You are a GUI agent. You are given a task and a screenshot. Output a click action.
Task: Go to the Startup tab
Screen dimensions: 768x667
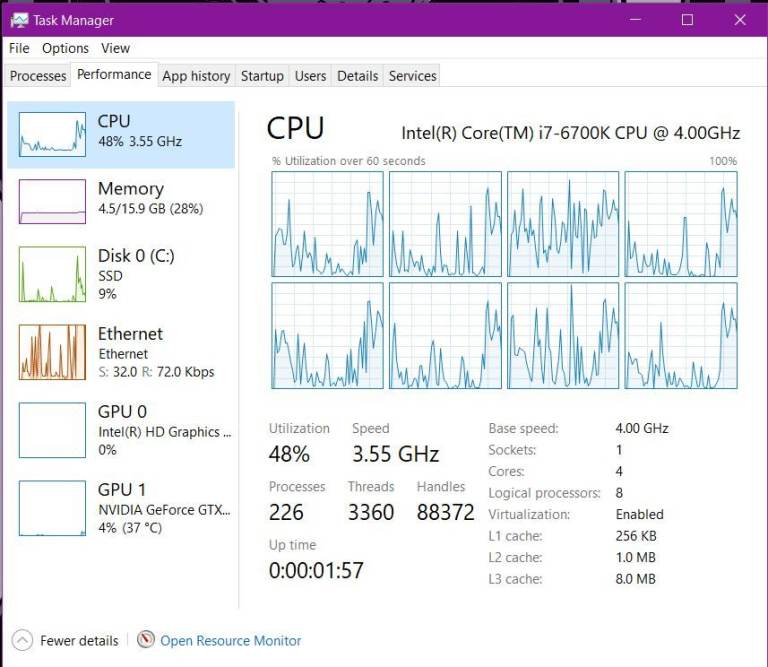[x=262, y=76]
